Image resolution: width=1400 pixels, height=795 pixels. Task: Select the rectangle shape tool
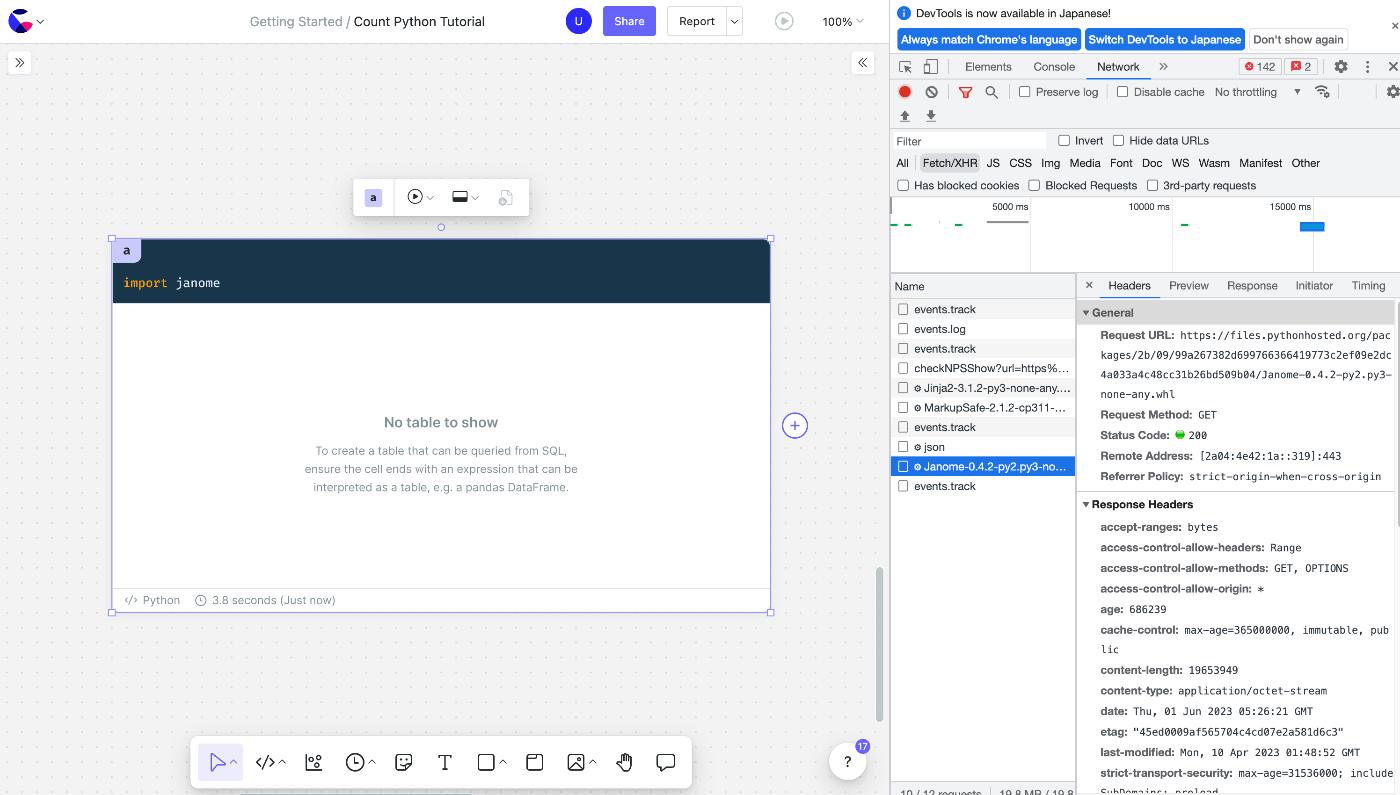(x=486, y=762)
